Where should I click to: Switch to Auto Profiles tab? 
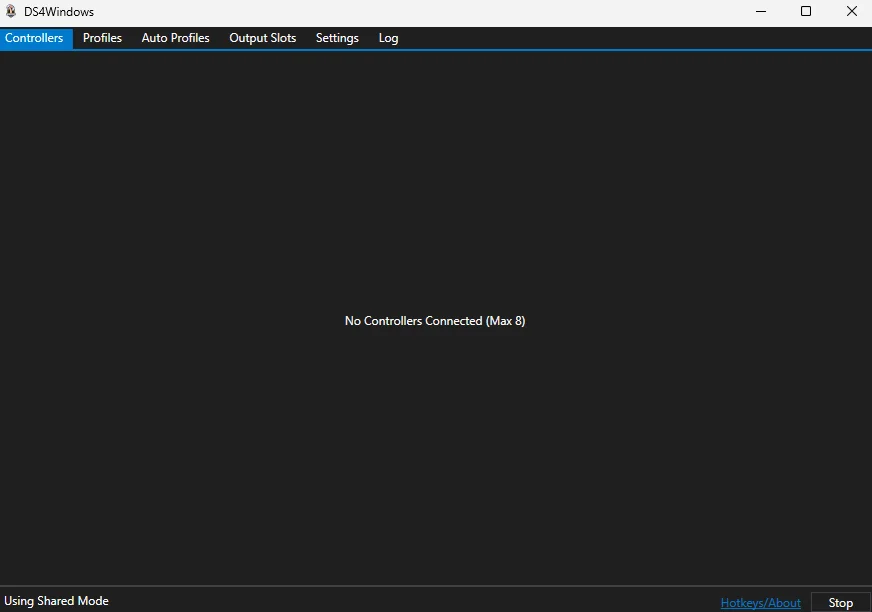point(176,38)
